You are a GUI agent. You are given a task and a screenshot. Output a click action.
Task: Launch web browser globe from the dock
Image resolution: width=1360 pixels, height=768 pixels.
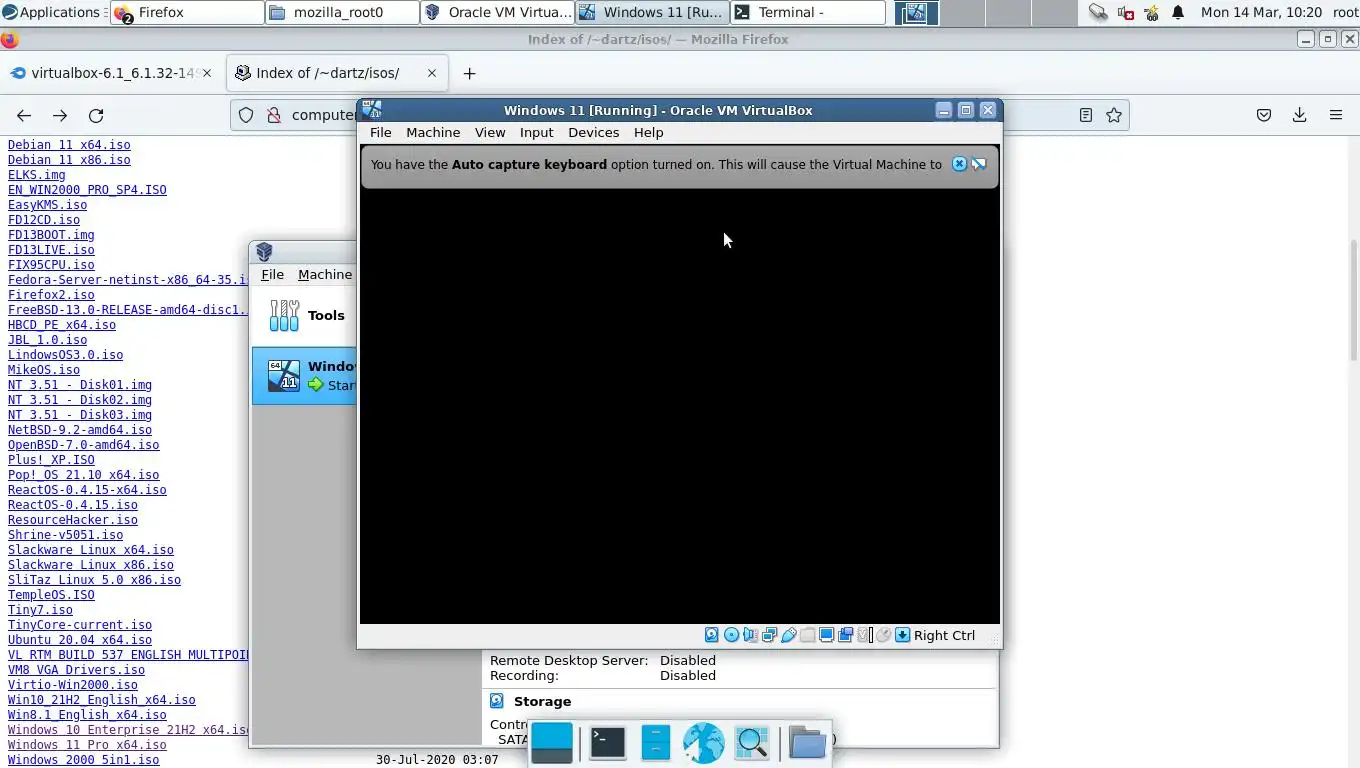click(703, 743)
